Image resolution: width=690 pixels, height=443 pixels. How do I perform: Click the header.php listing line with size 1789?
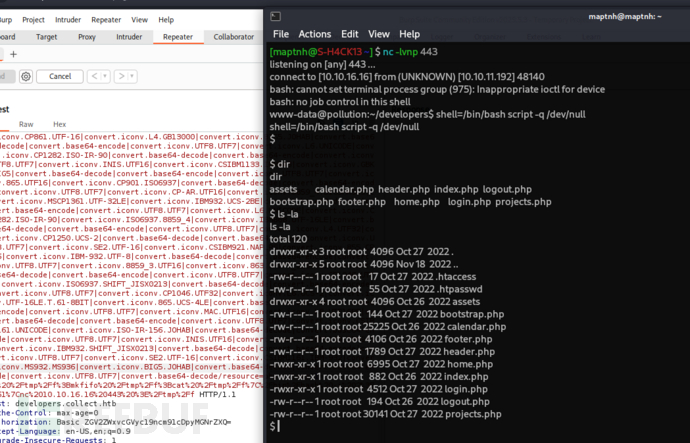pos(382,352)
